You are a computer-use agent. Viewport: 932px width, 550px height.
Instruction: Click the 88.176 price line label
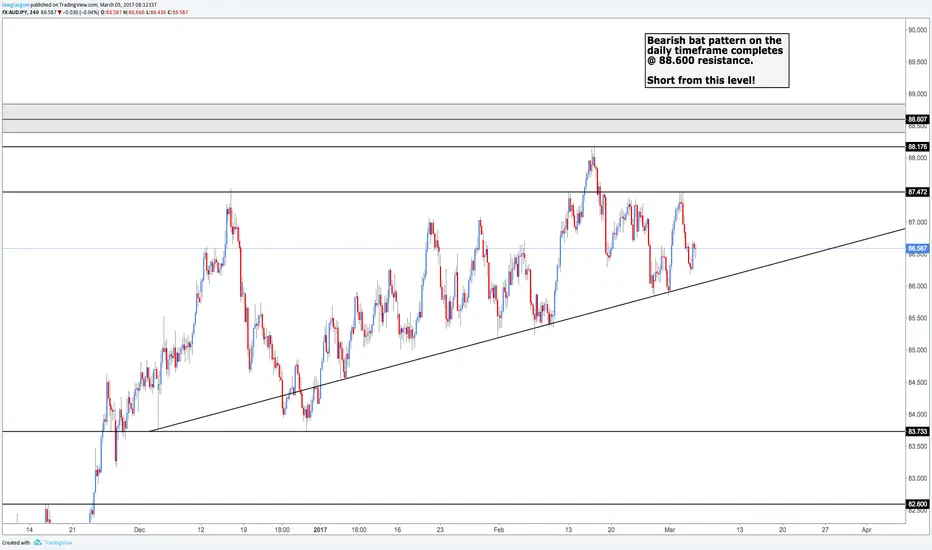918,147
